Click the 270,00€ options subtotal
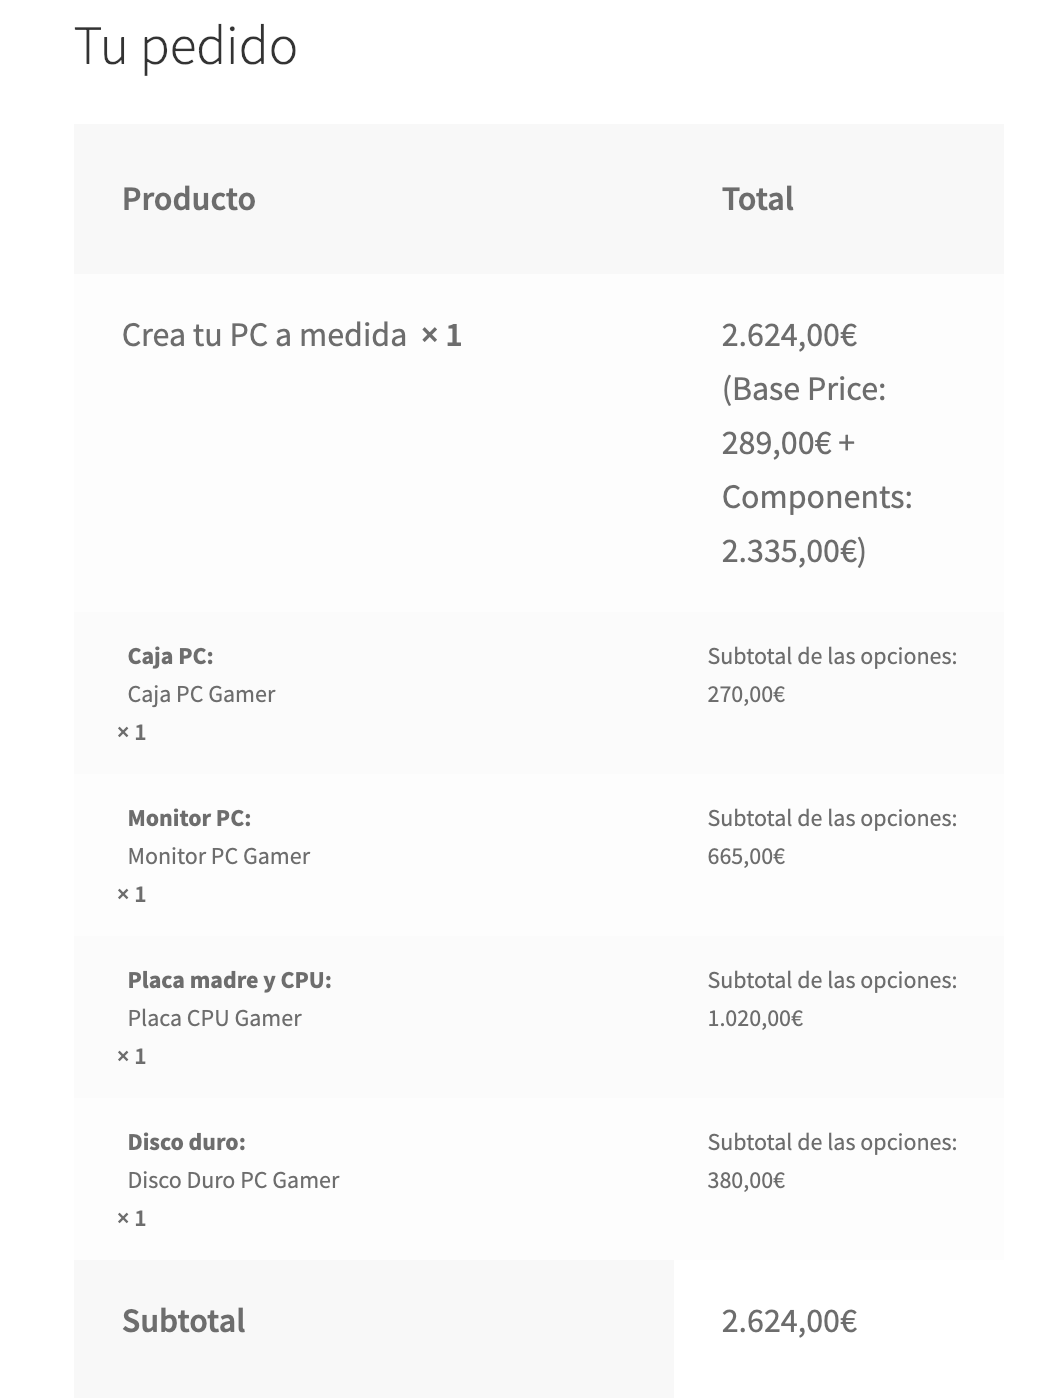Viewport: 1054px width, 1398px height. click(x=746, y=694)
